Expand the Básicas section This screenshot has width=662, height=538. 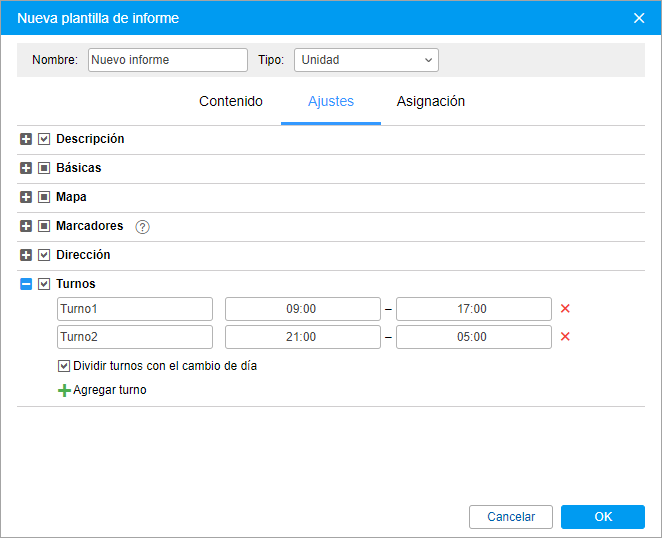pos(26,168)
